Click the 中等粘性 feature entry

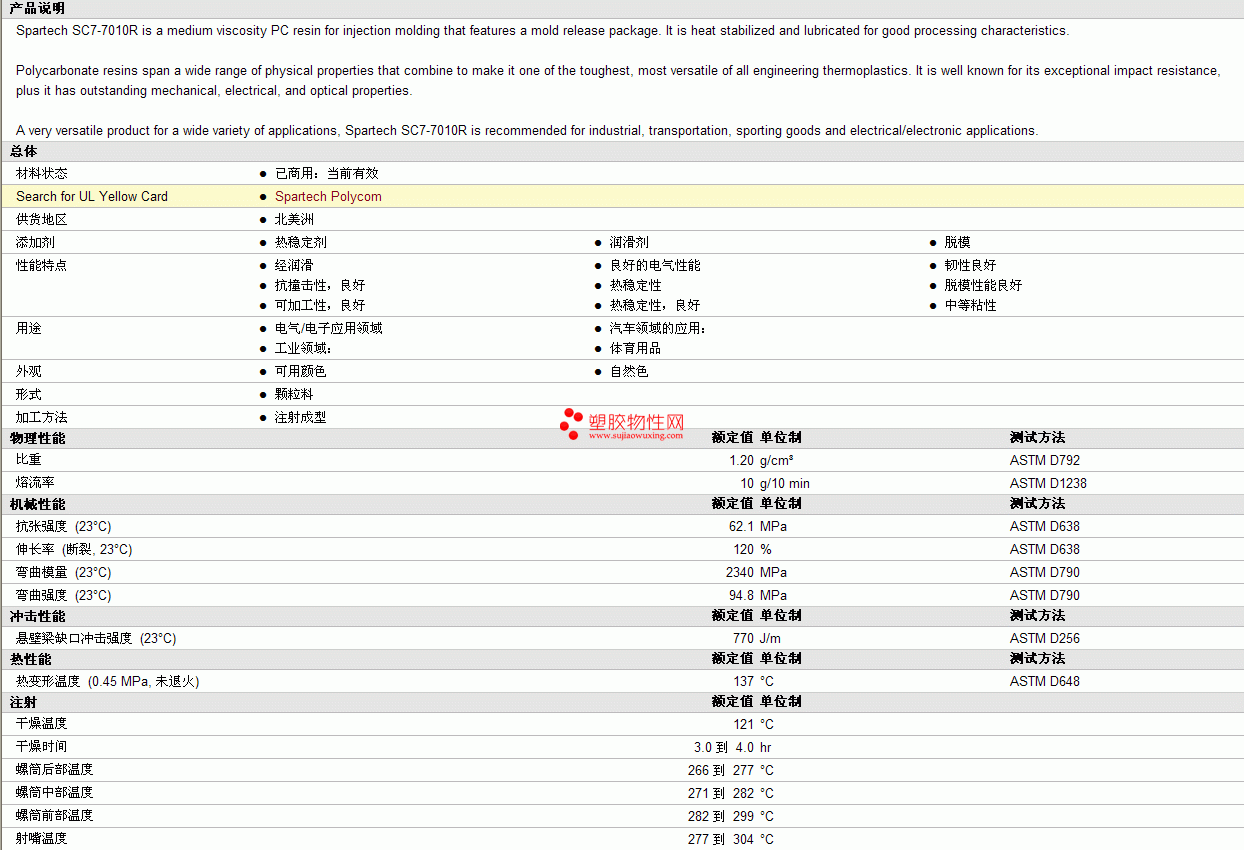pyautogui.click(x=971, y=306)
